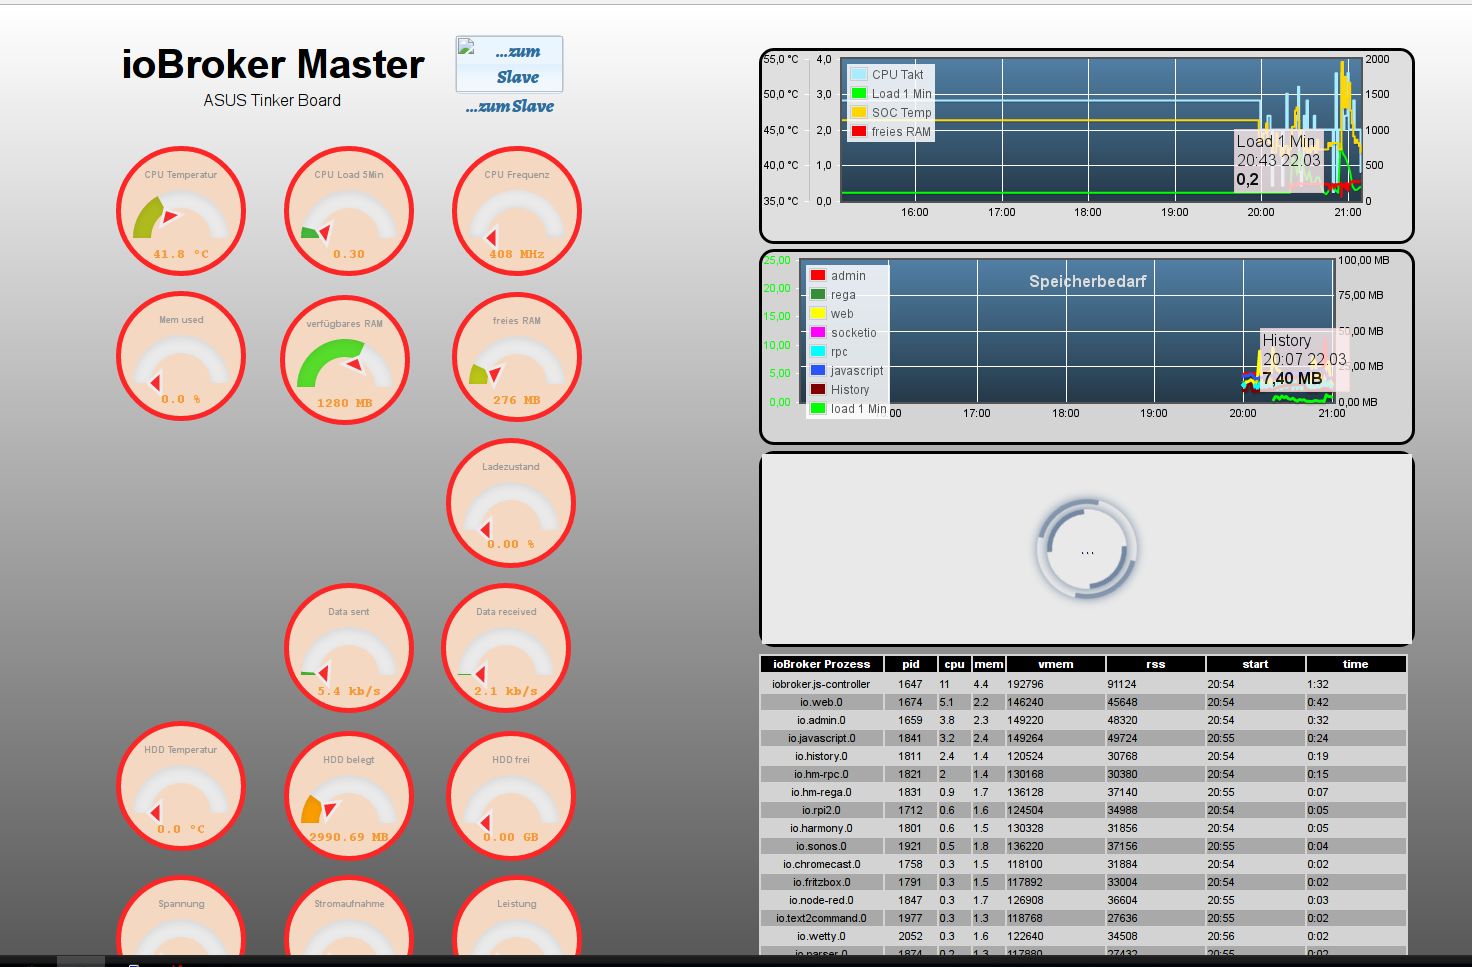
Task: Click the 'ioBroker Prozess' column header
Action: pyautogui.click(x=822, y=664)
